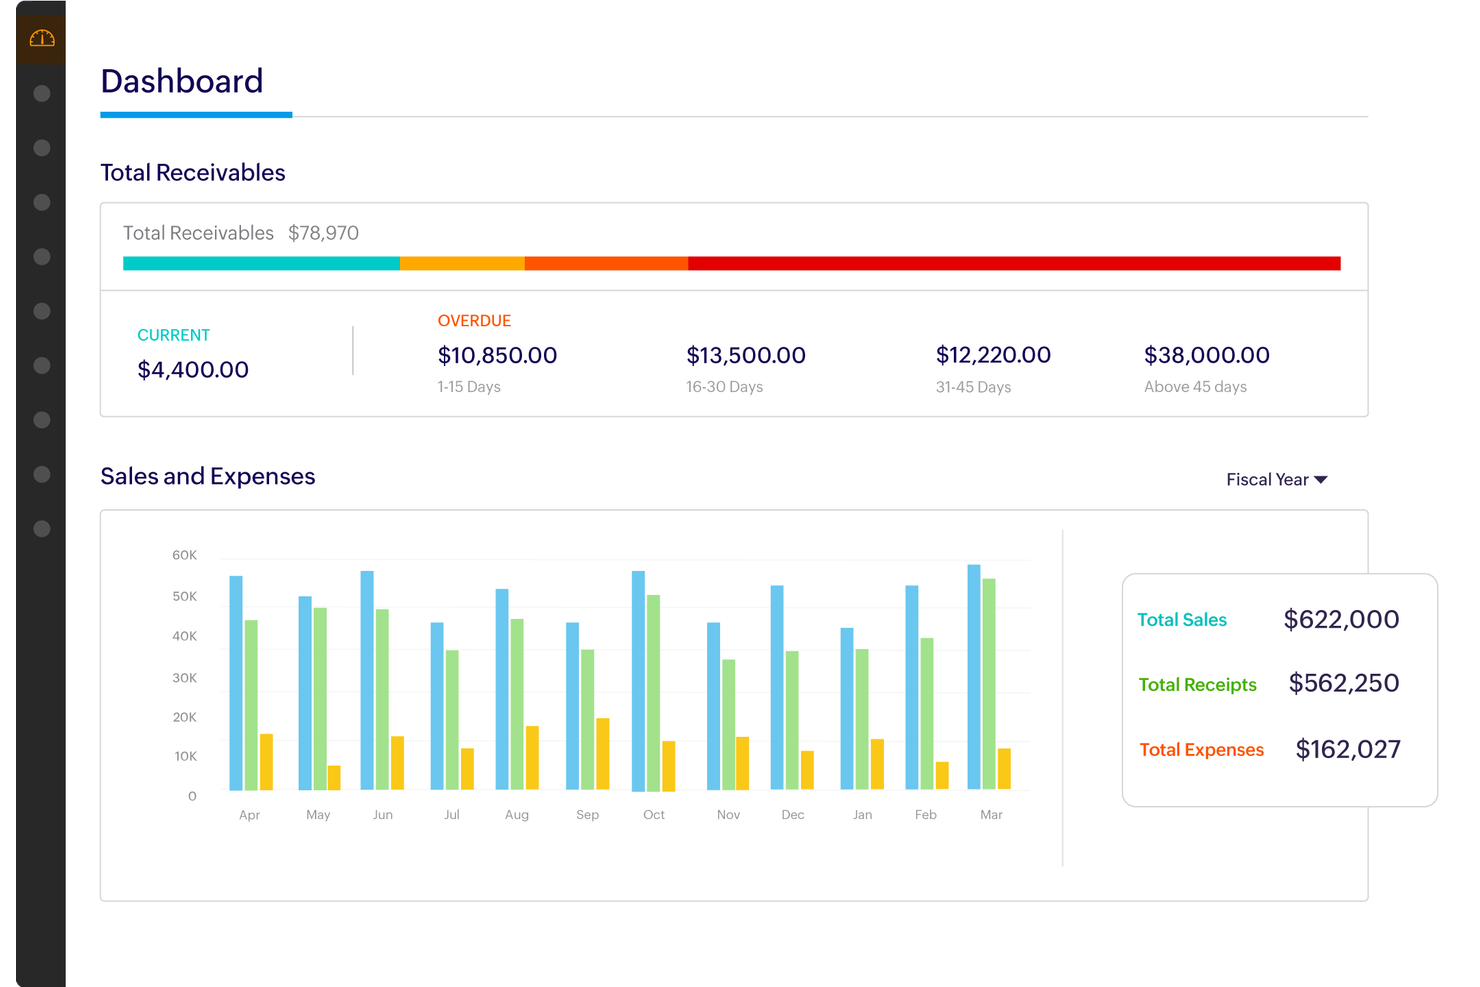Viewport: 1480px width, 987px height.
Task: Click the second gray circular sidebar icon
Action: [41, 147]
